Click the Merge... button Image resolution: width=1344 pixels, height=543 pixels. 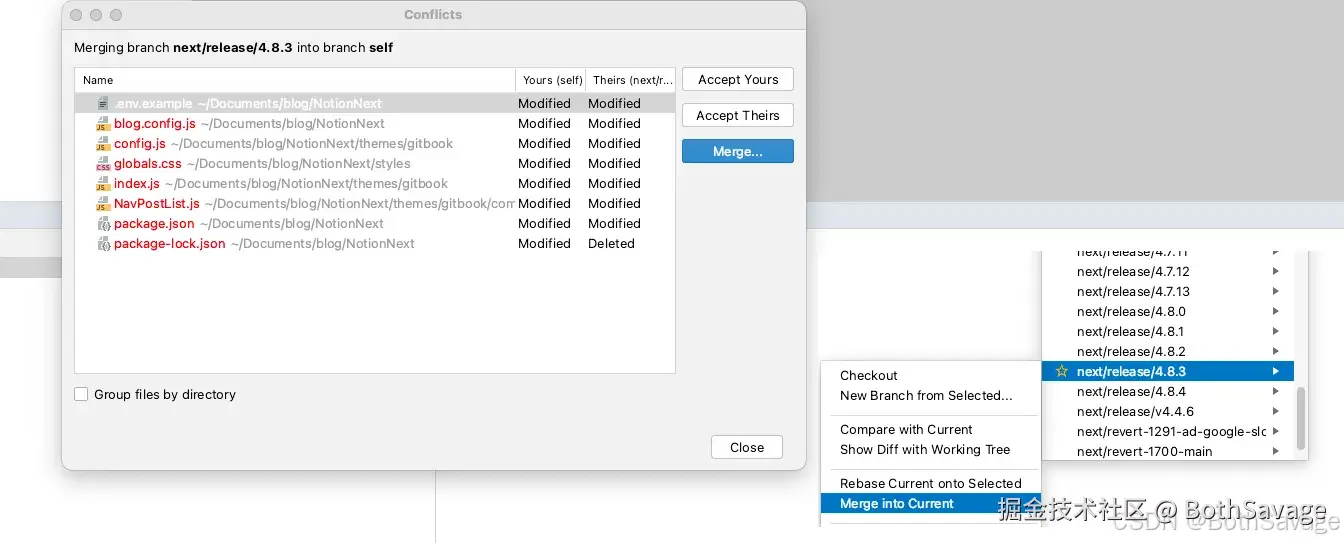(738, 151)
